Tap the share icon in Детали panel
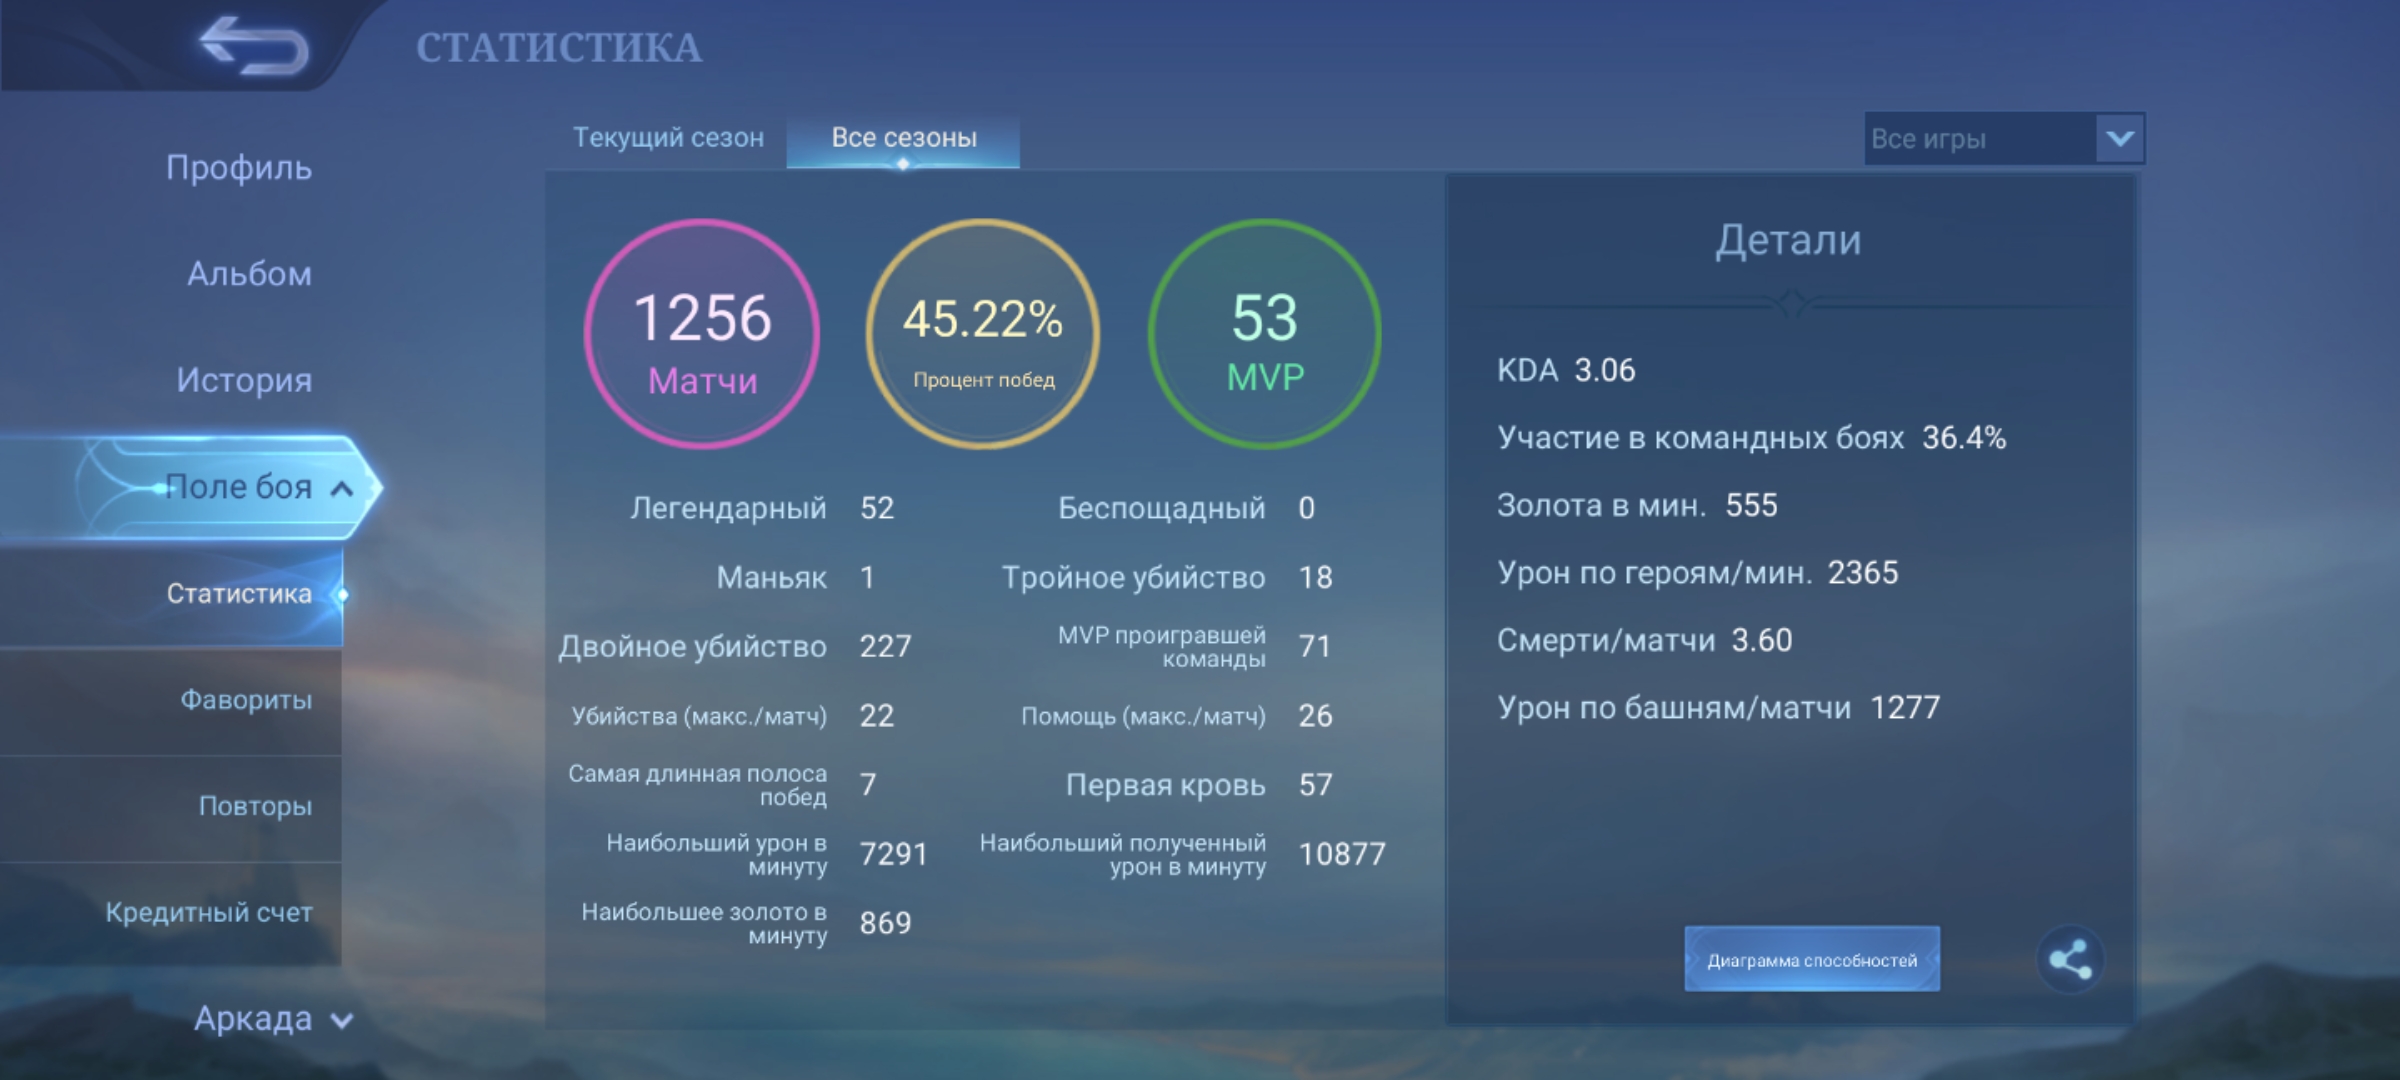The height and width of the screenshot is (1080, 2400). click(x=2069, y=960)
